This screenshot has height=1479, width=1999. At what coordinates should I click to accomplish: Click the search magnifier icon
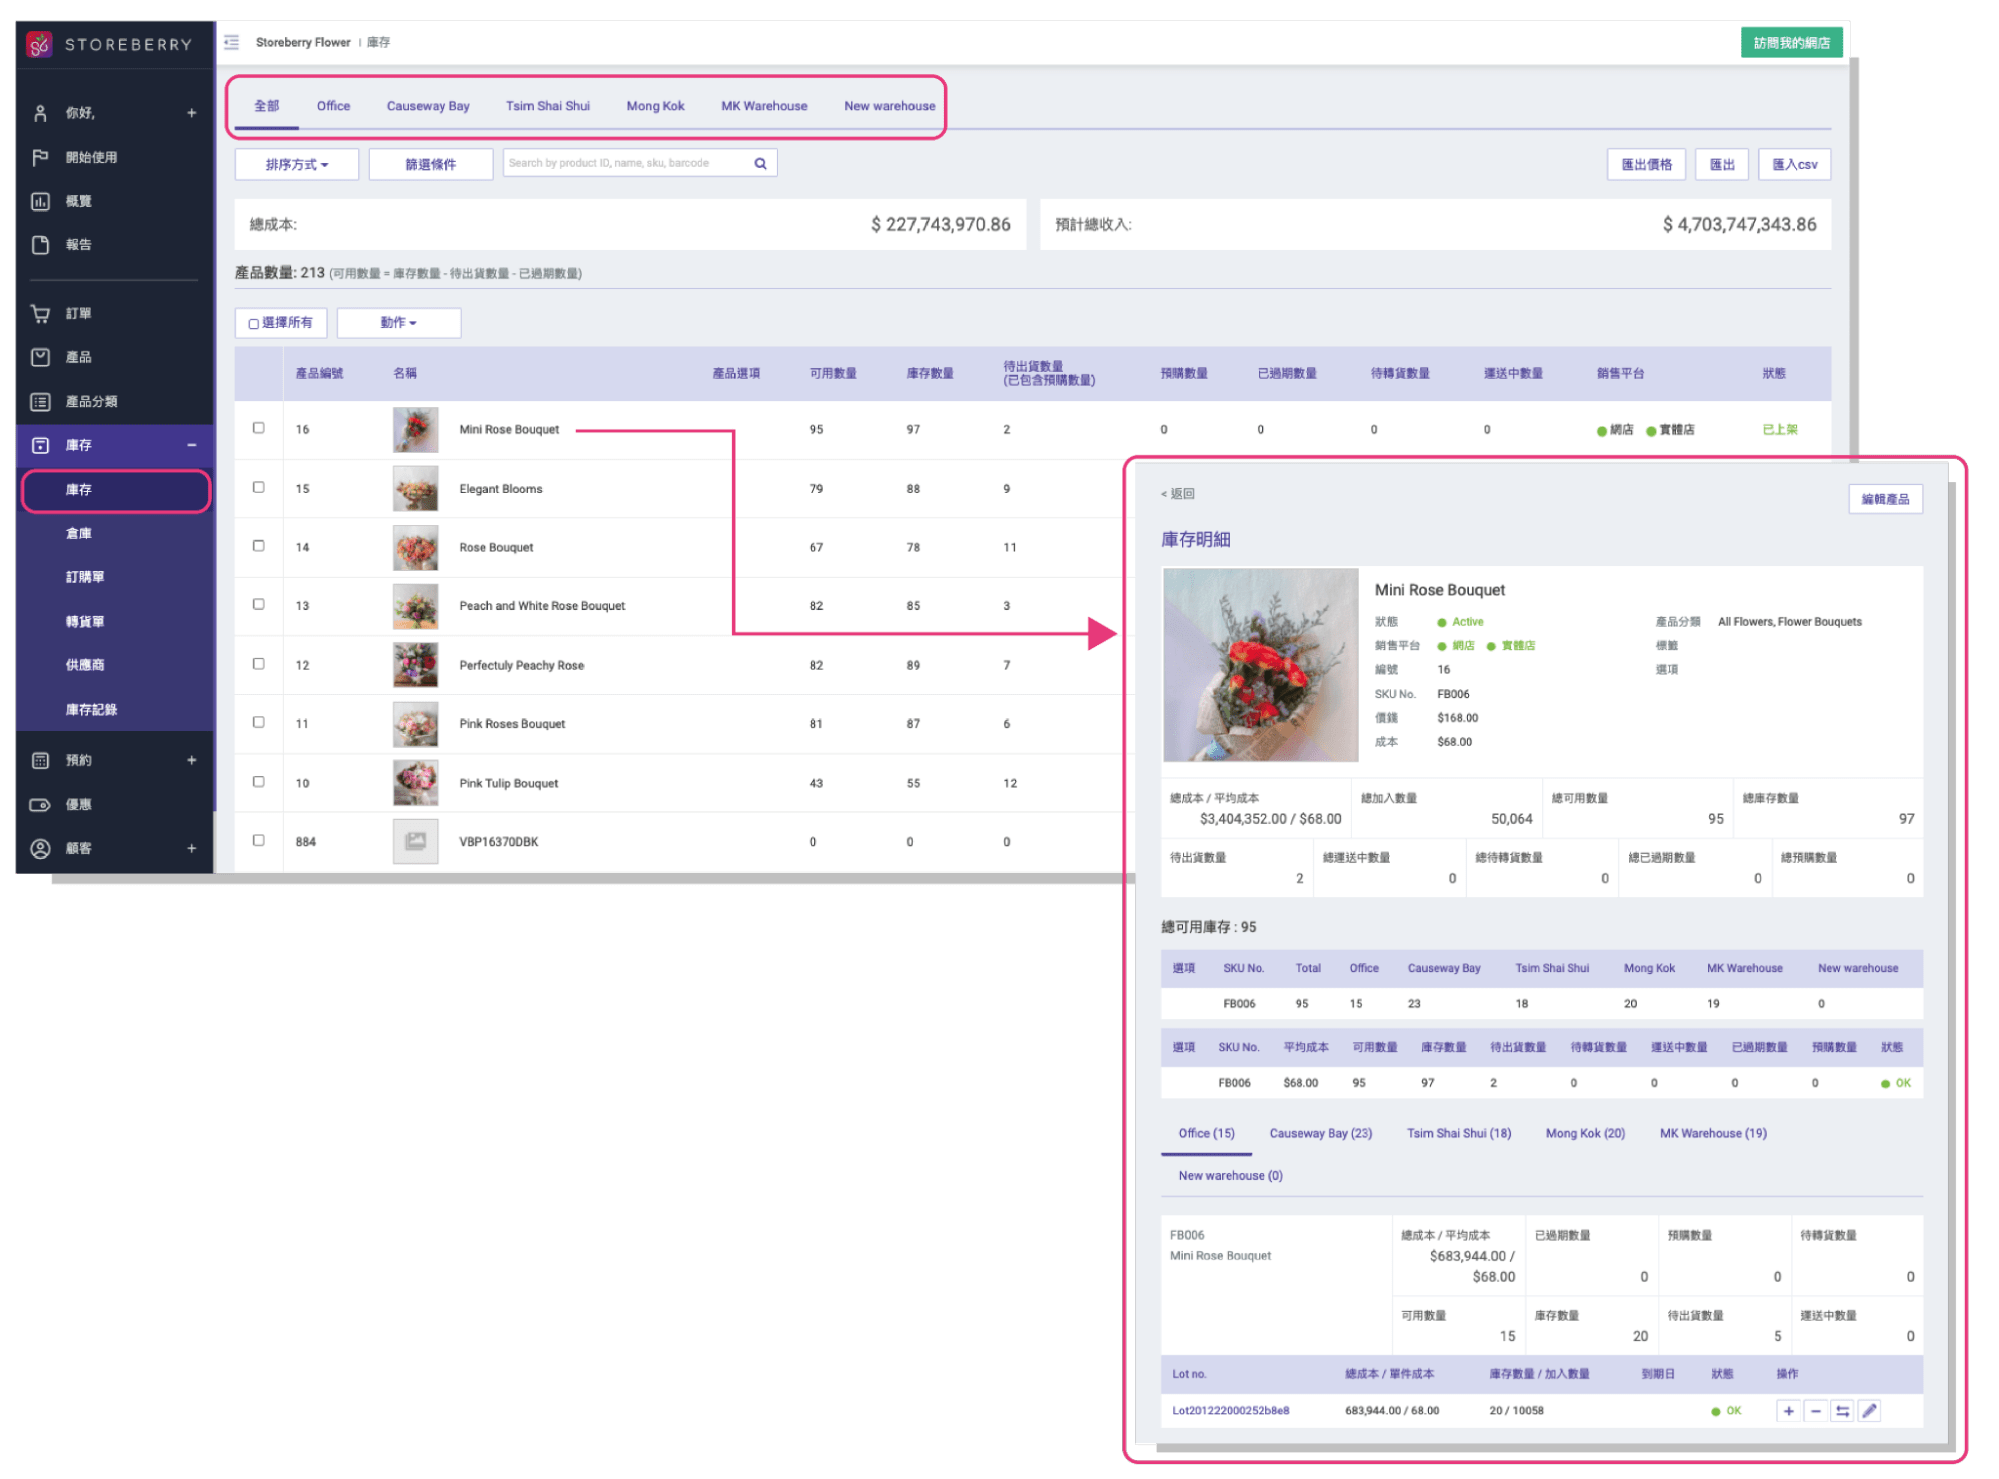[x=760, y=163]
